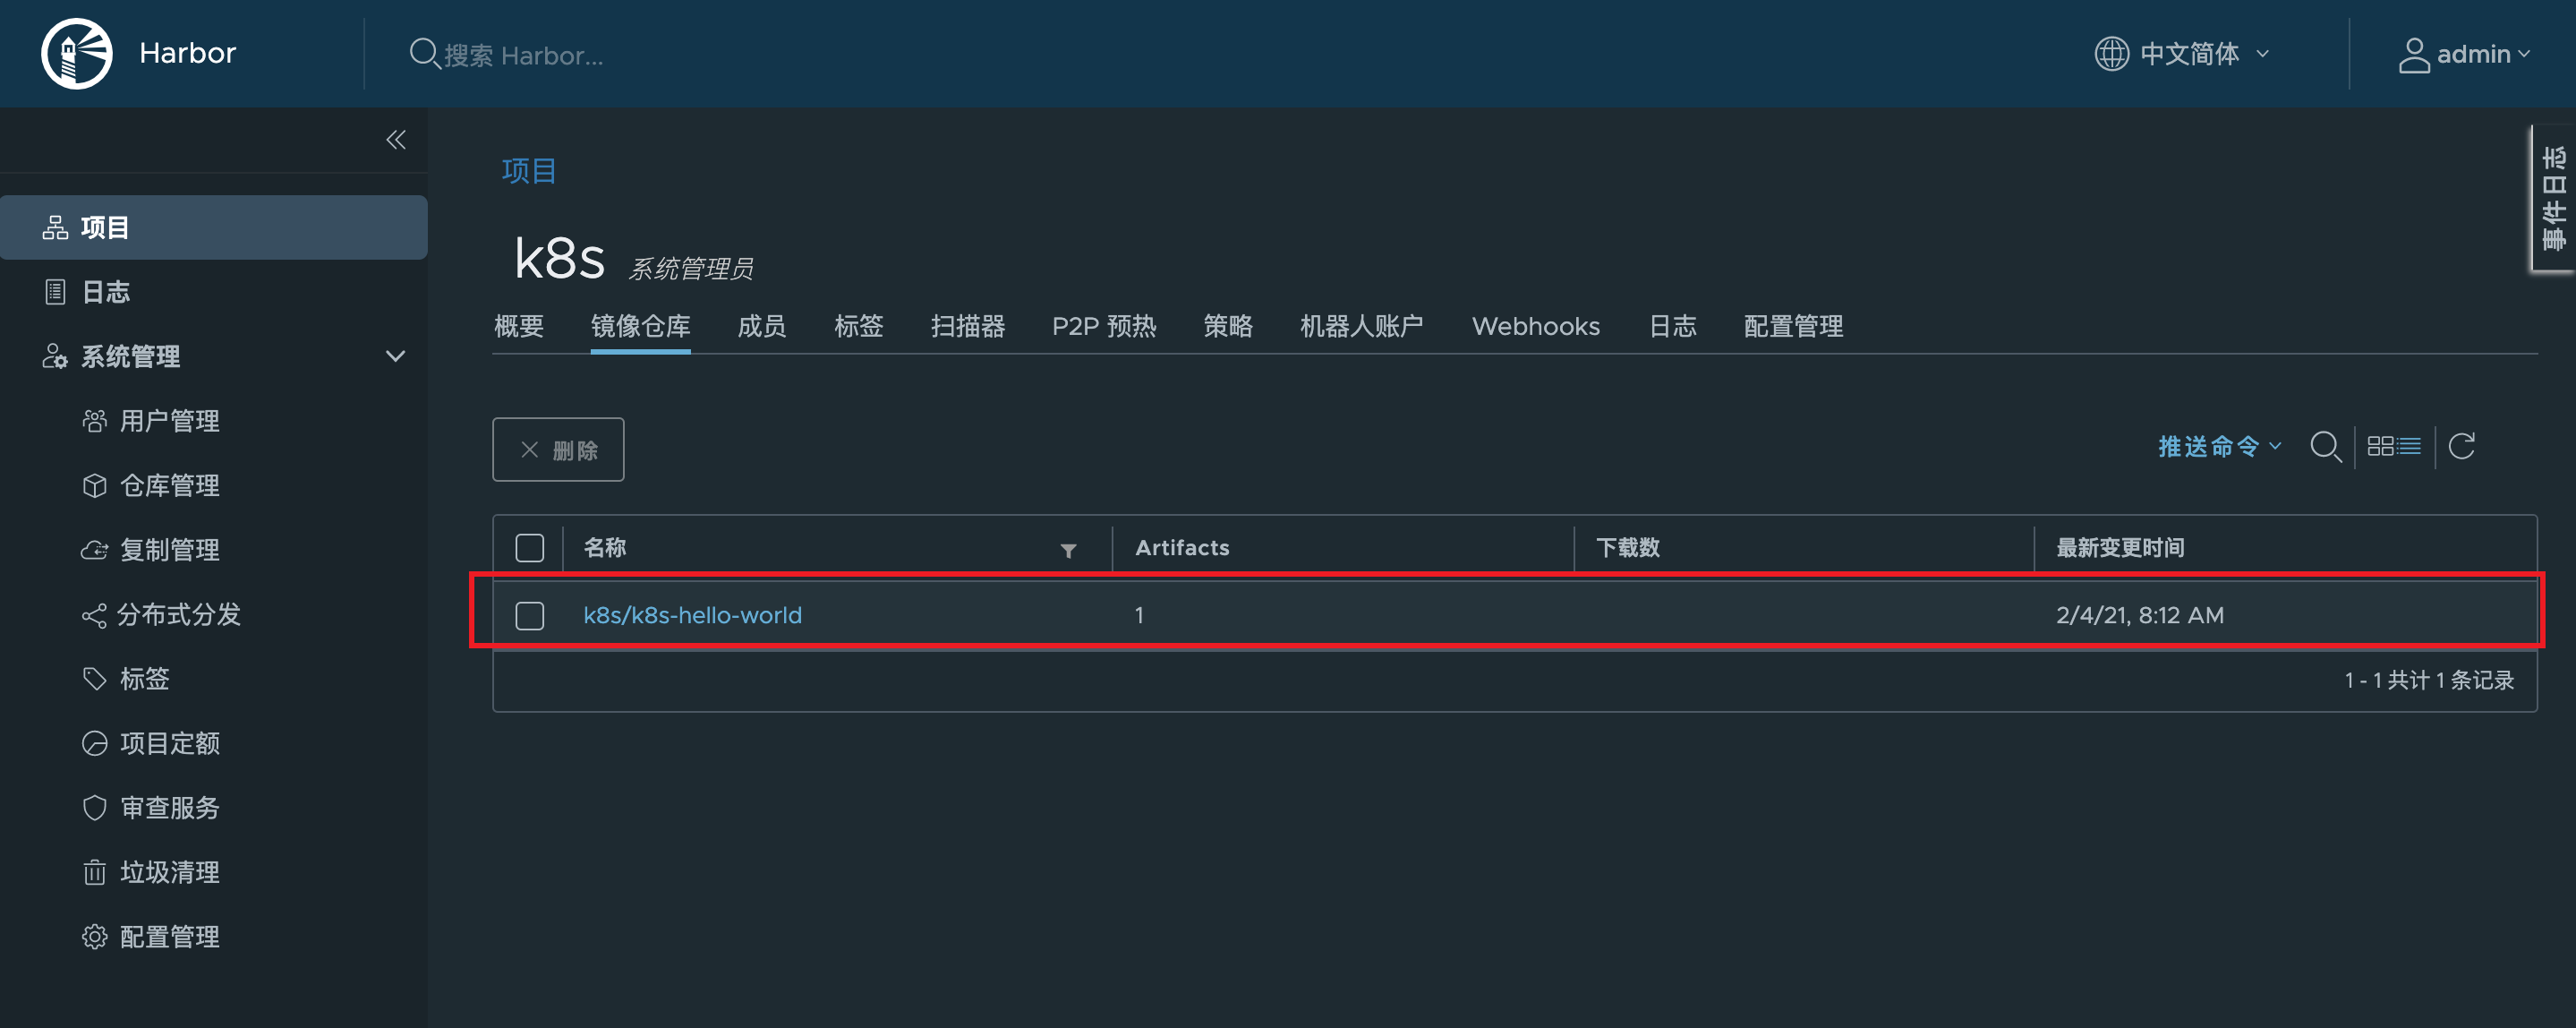Click the search magnifier icon in header
The width and height of the screenshot is (2576, 1028).
(x=424, y=53)
